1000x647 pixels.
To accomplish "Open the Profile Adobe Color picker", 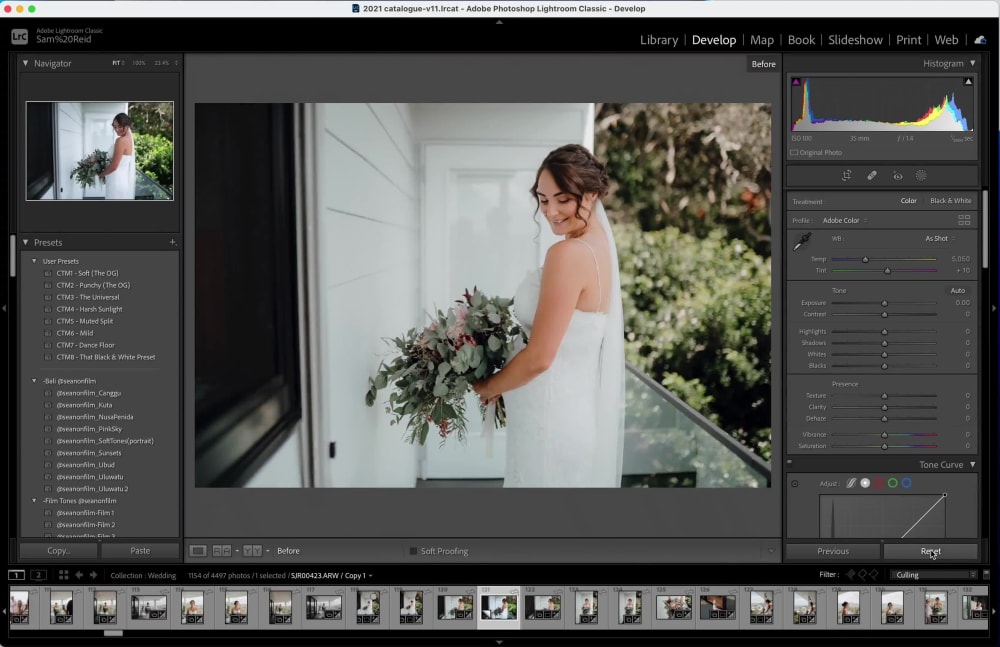I will pos(843,219).
